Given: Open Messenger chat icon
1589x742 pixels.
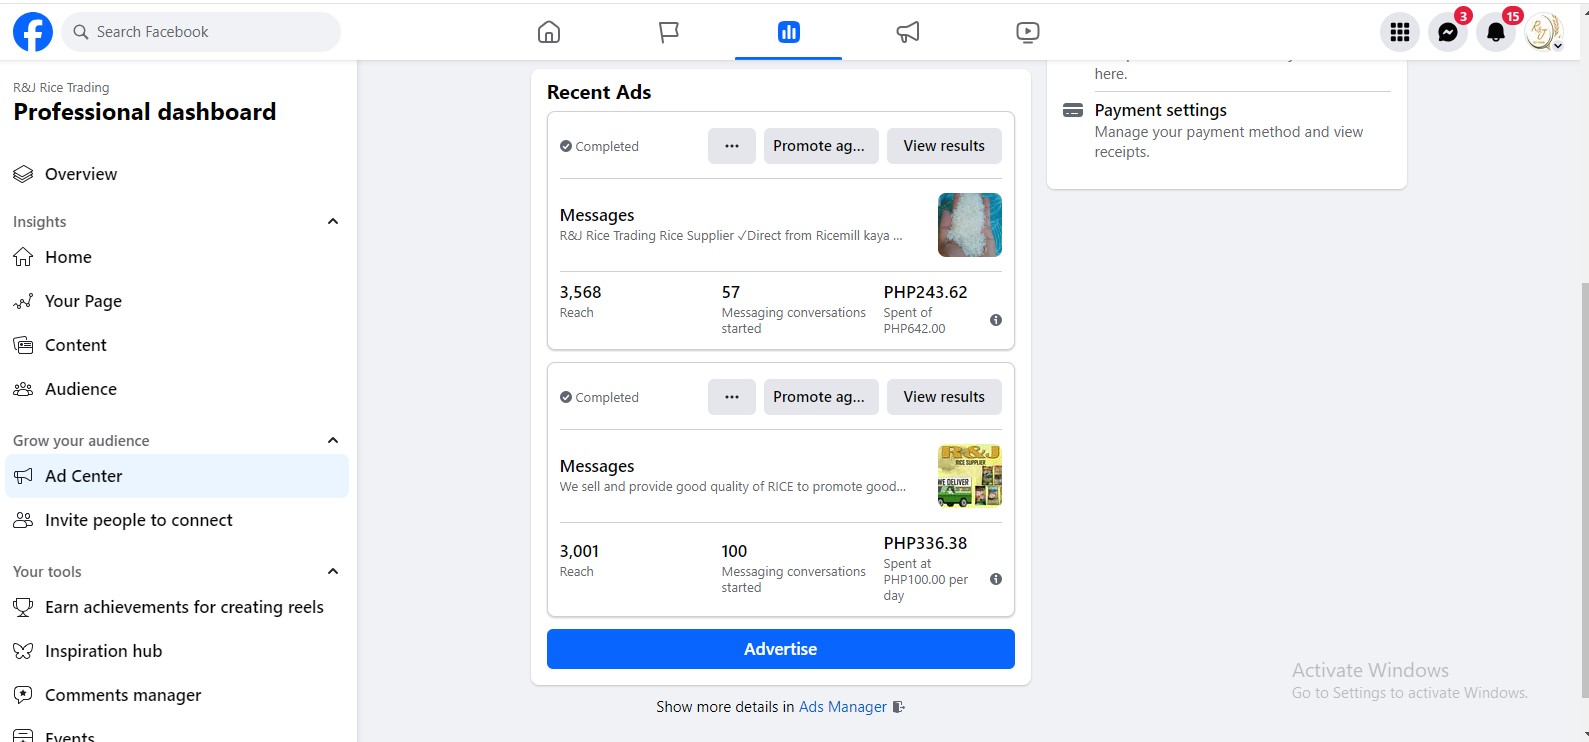Looking at the screenshot, I should click(1448, 32).
